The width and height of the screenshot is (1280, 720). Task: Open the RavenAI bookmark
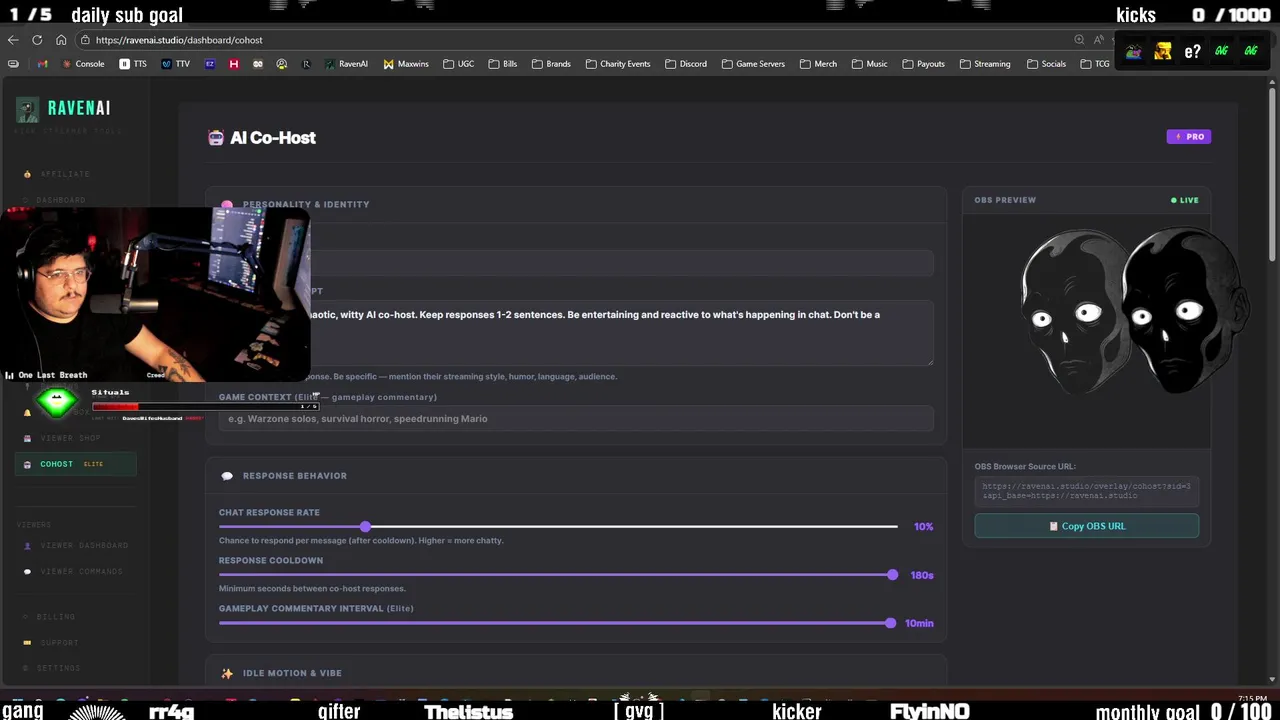coord(347,64)
